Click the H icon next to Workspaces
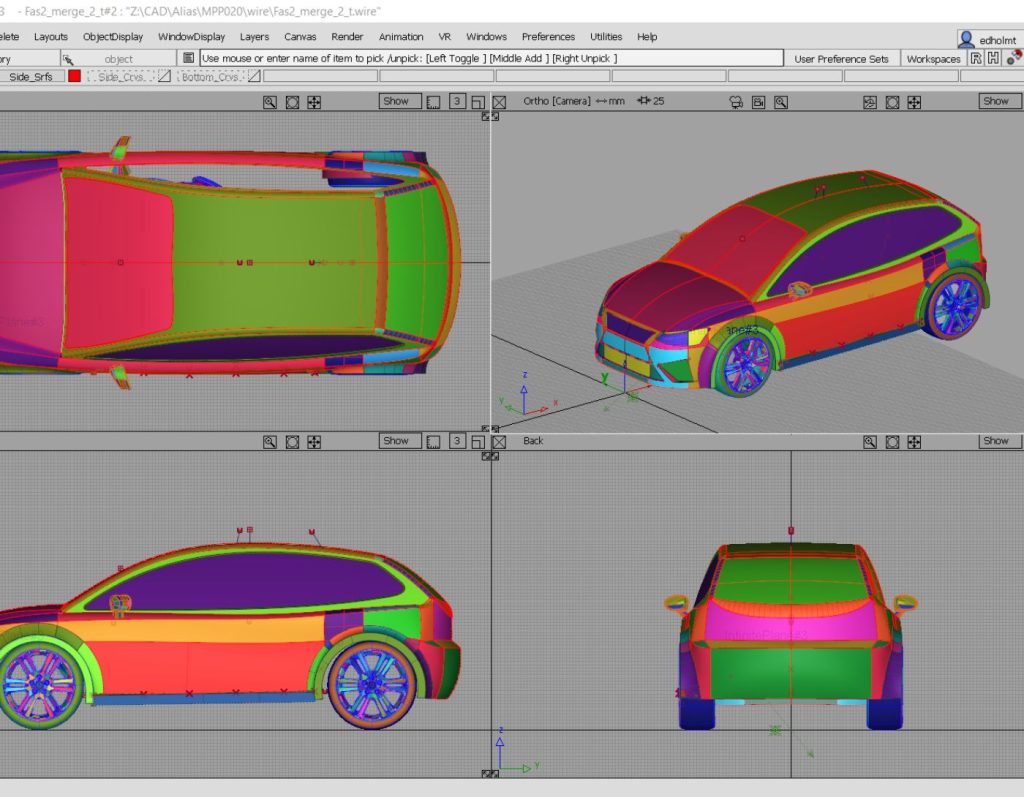The image size is (1024, 797). point(993,58)
